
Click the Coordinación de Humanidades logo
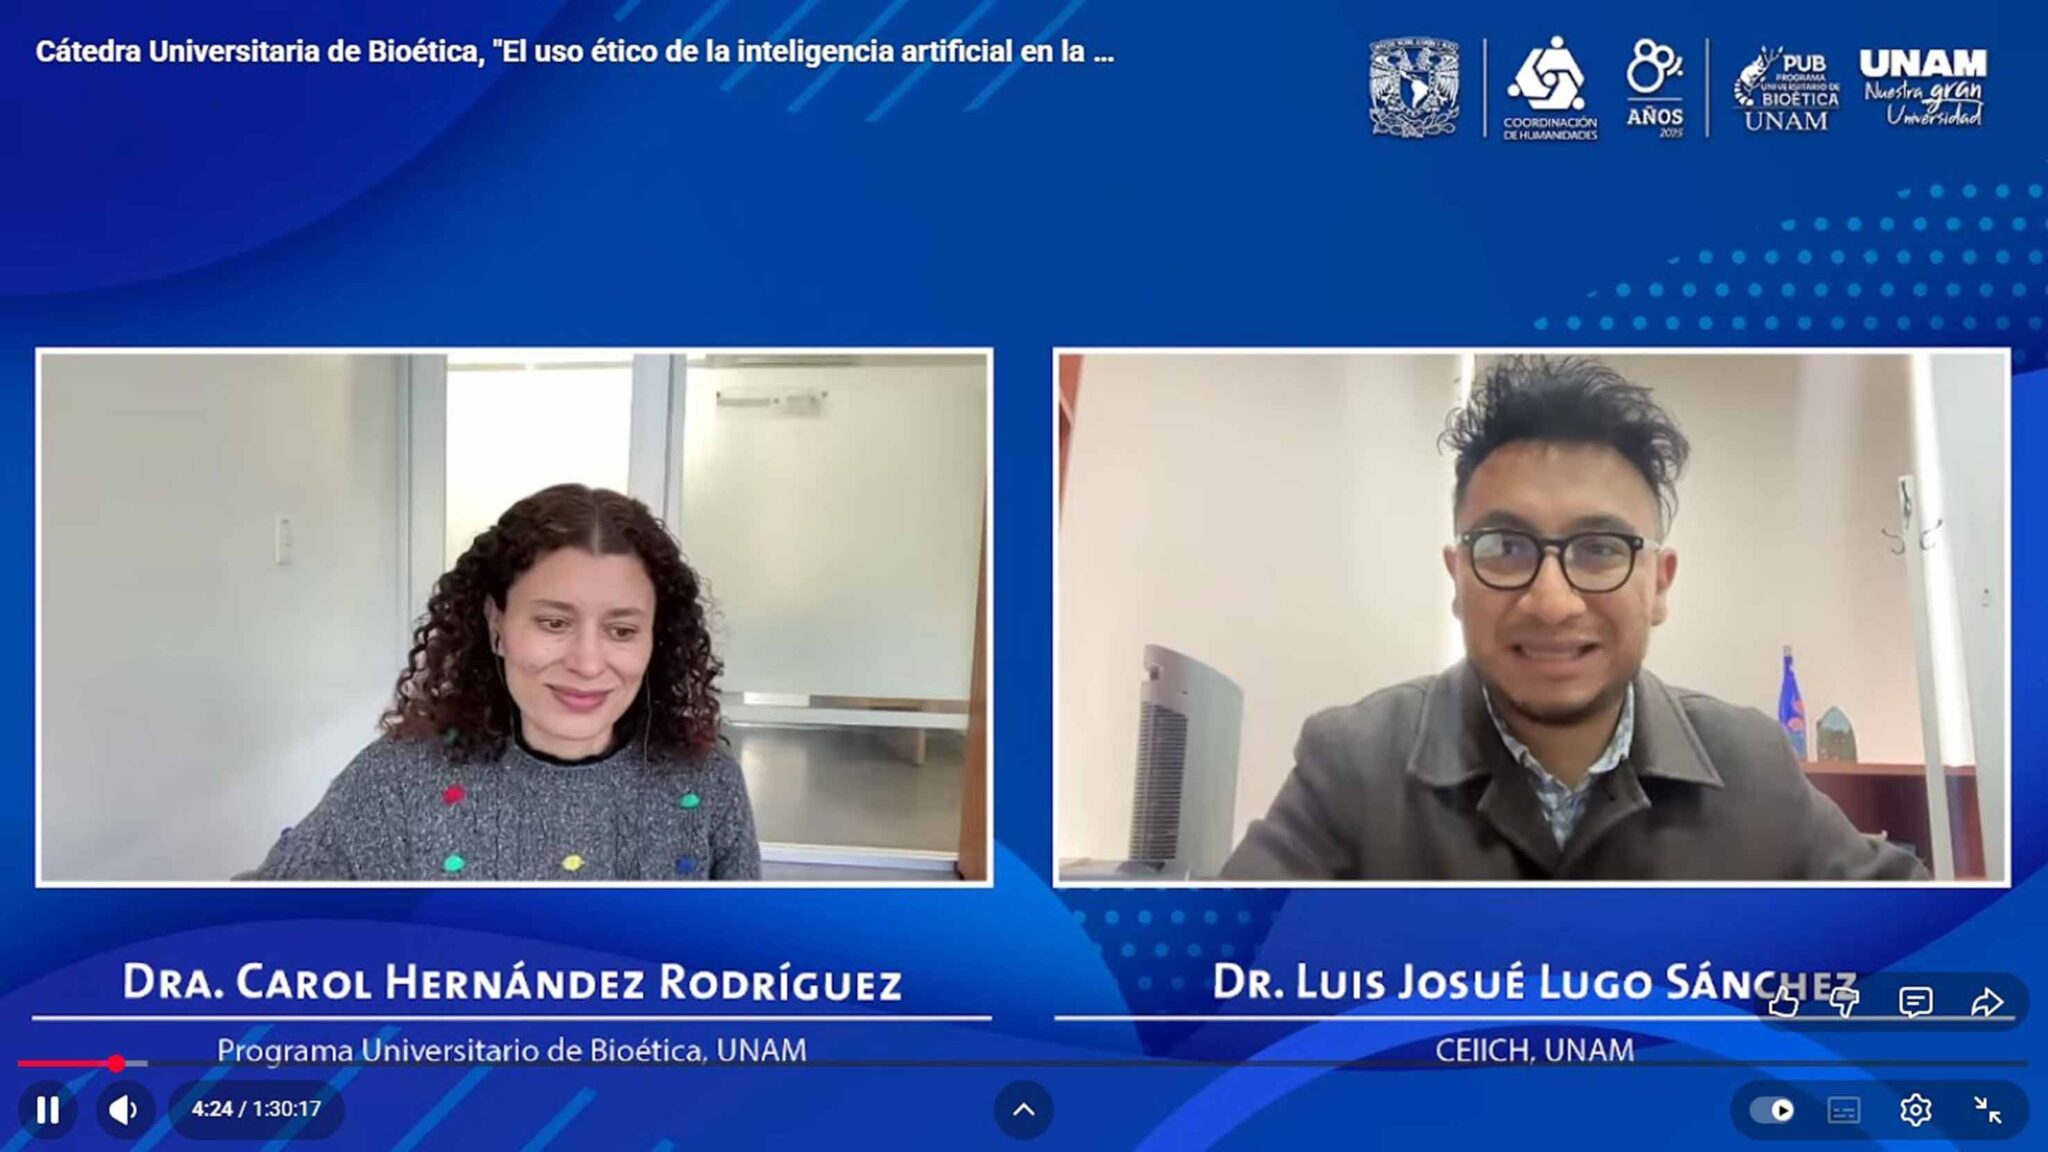click(x=1549, y=89)
